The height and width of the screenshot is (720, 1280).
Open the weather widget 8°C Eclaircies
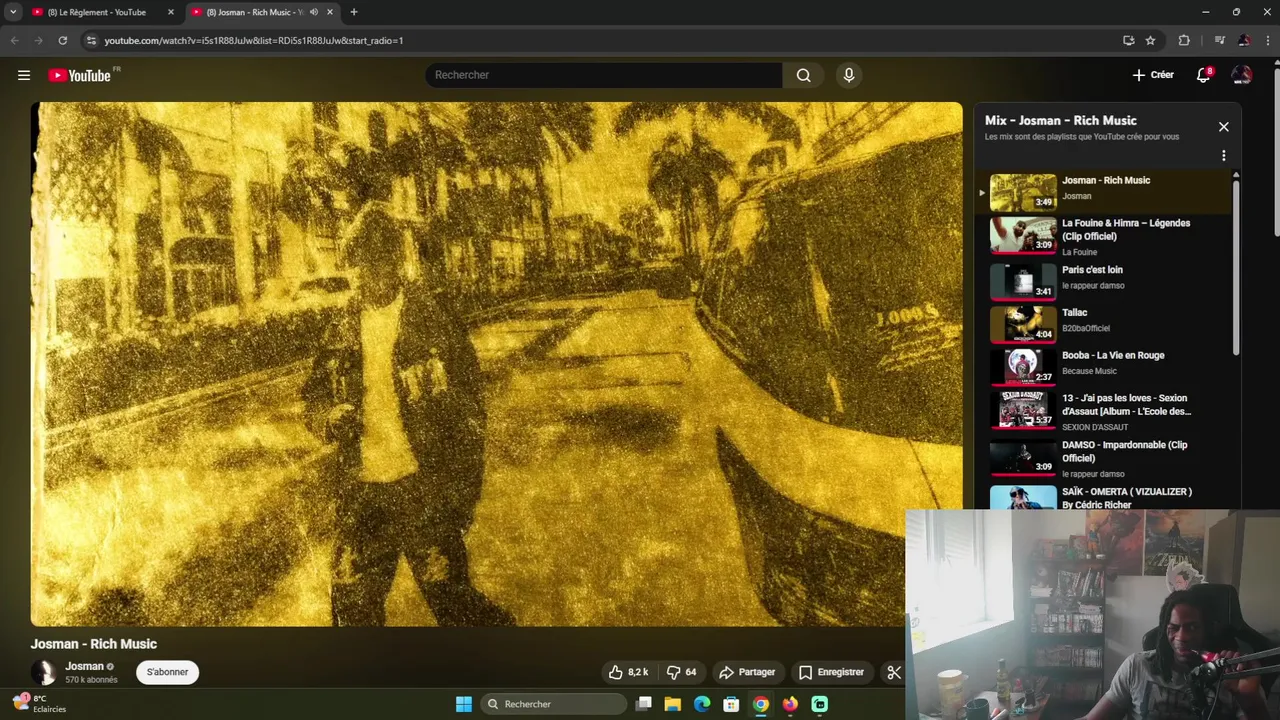click(x=40, y=704)
